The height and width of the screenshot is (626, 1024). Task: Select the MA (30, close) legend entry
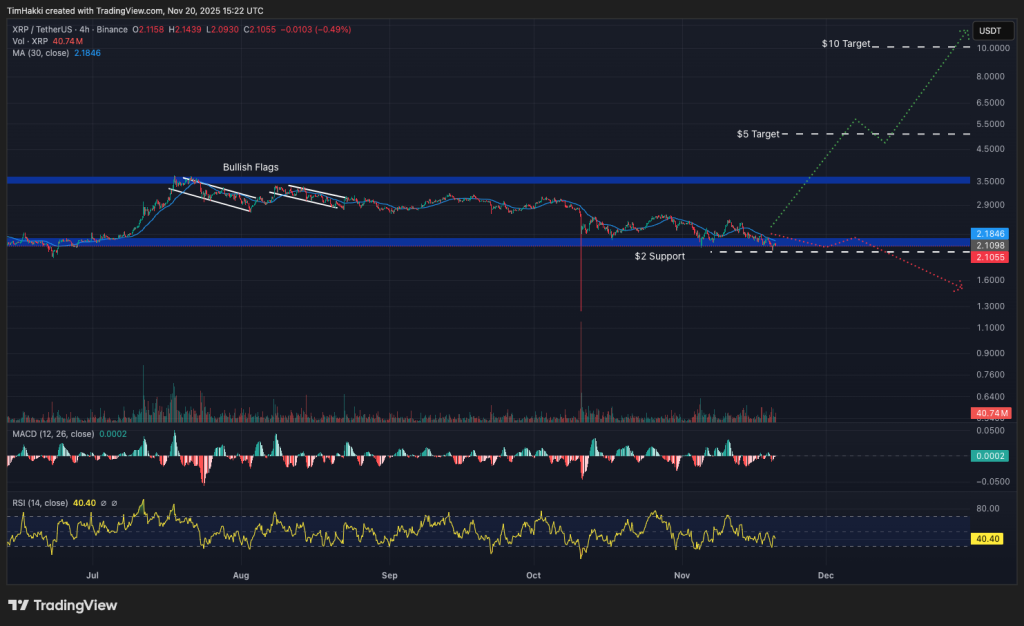click(x=40, y=53)
